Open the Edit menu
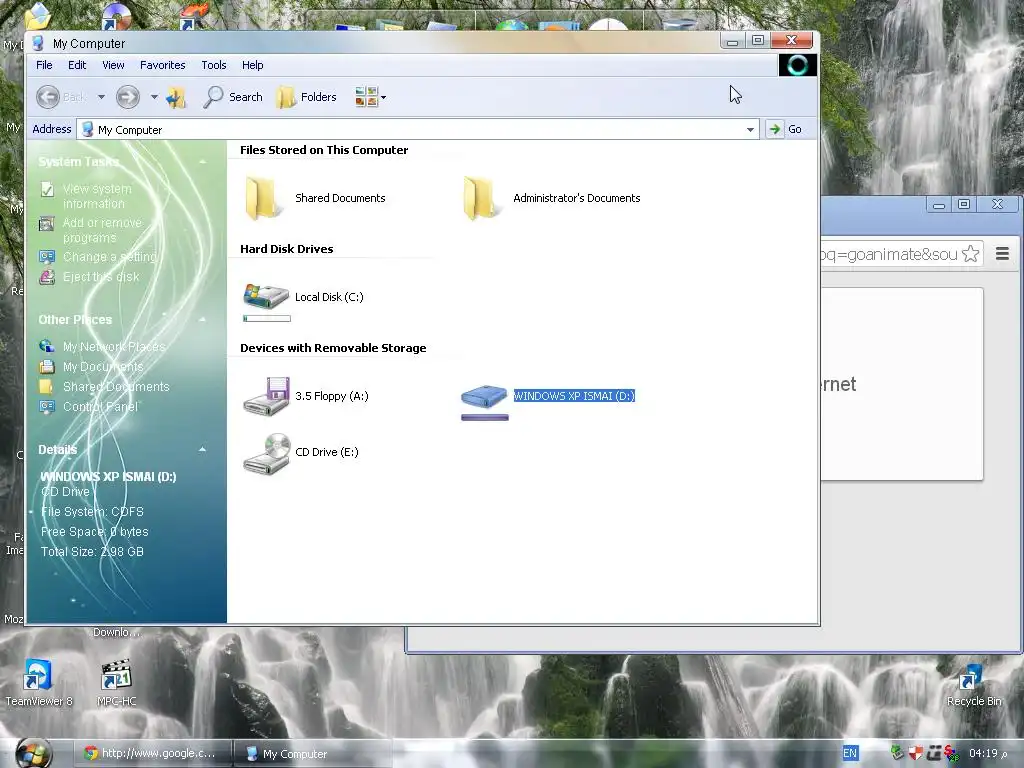1024x768 pixels. click(x=77, y=65)
